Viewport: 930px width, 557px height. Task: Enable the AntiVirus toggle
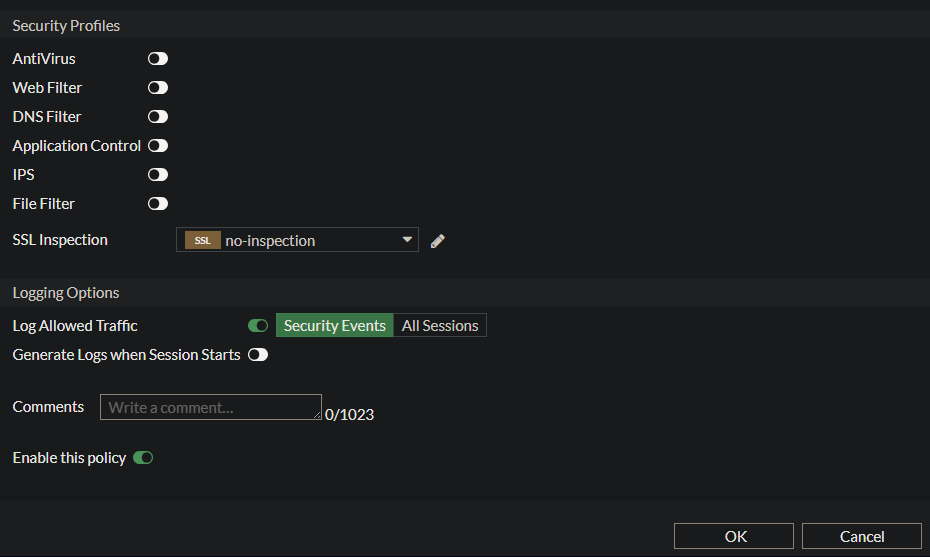158,59
